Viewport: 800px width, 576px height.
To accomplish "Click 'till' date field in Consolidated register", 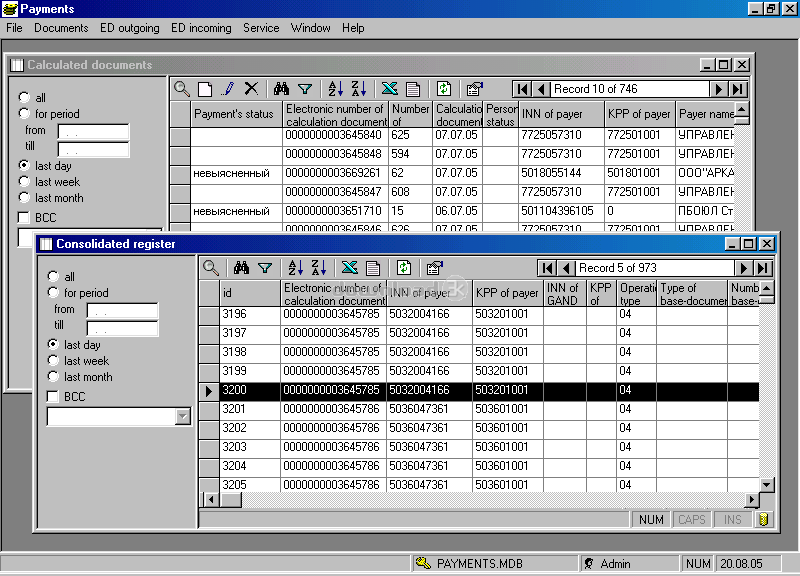I will click(122, 328).
